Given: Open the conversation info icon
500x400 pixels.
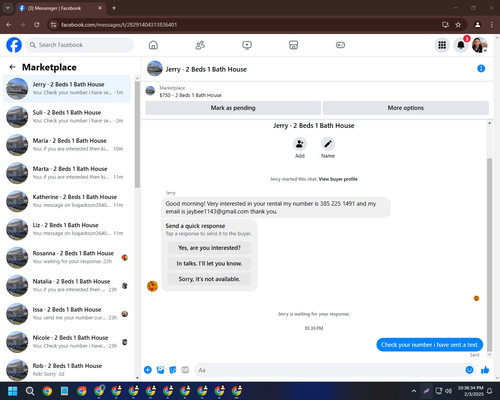Looking at the screenshot, I should tap(481, 68).
